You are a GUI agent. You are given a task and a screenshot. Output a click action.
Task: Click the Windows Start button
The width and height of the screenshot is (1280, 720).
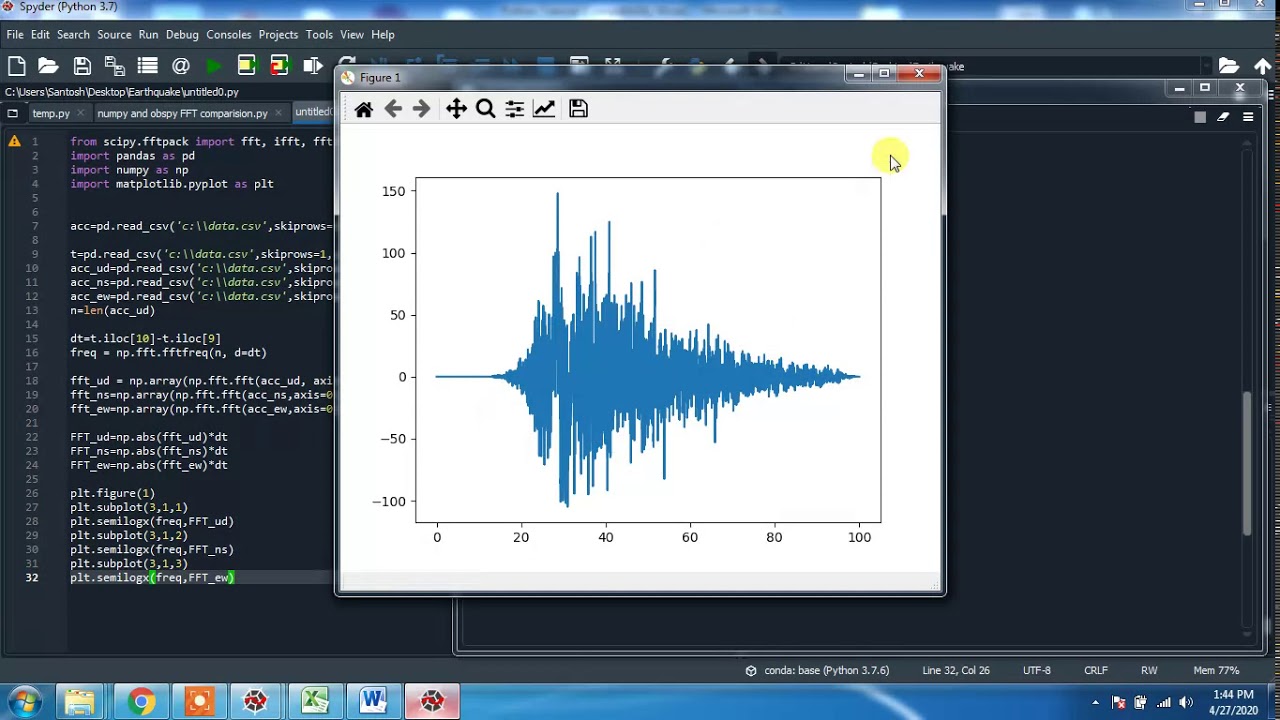[25, 701]
